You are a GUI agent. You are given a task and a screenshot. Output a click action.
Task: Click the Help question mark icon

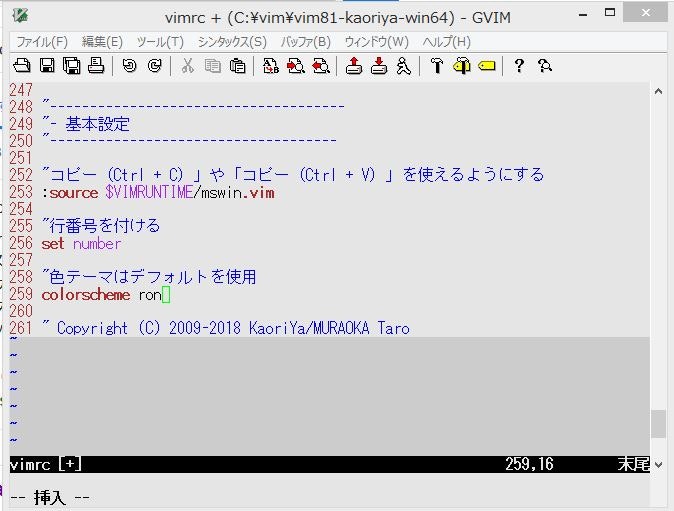519,66
